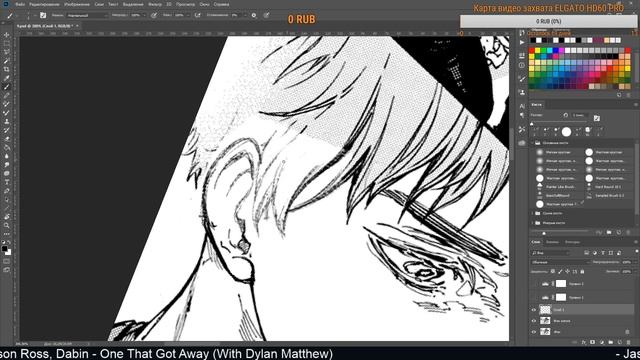Show the top adjustment layer

534,284
